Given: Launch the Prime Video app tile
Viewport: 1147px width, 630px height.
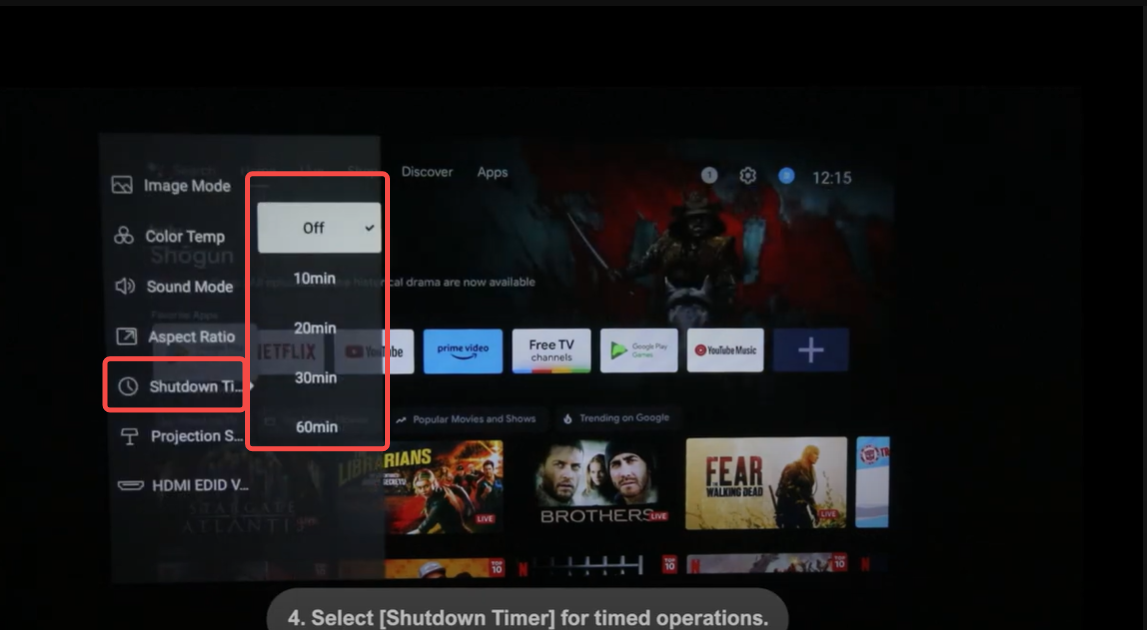Looking at the screenshot, I should [x=463, y=350].
